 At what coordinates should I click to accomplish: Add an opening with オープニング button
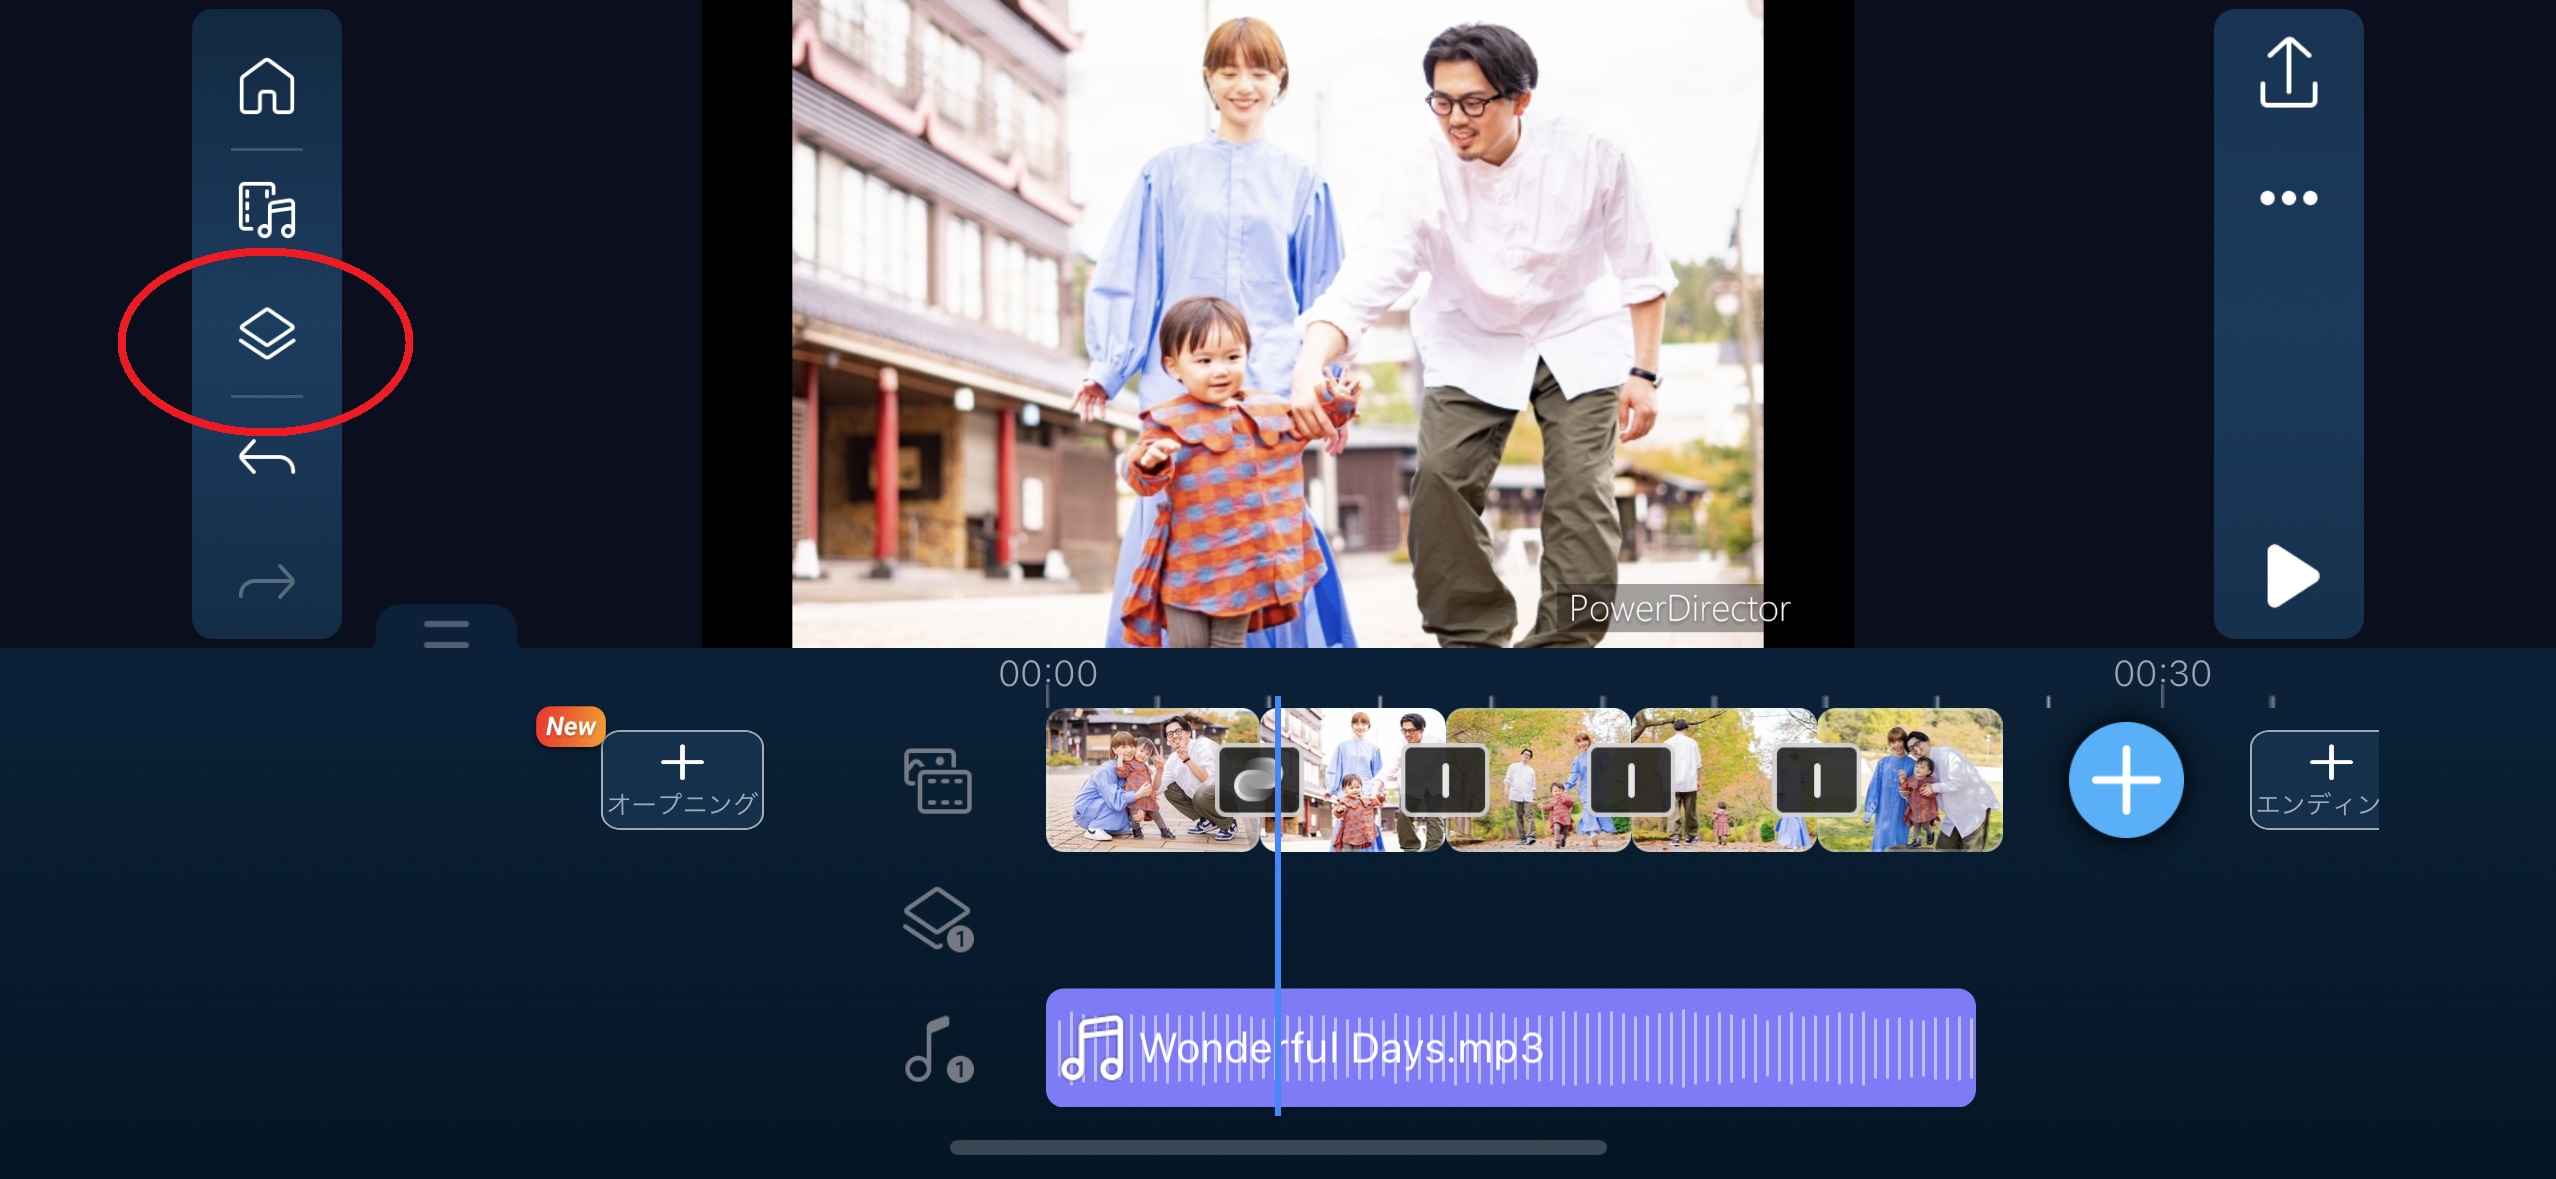(x=682, y=780)
